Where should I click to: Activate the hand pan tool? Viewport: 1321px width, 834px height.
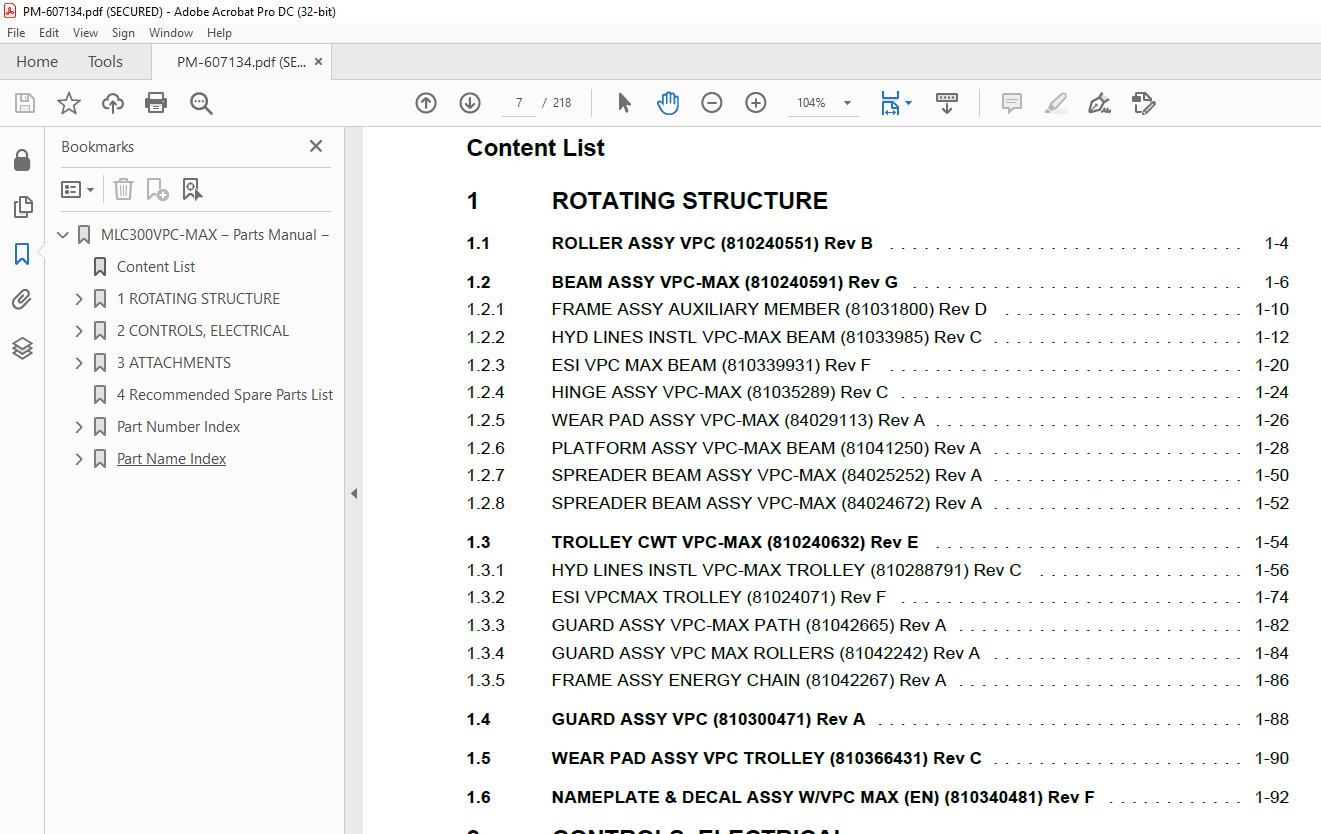(668, 103)
